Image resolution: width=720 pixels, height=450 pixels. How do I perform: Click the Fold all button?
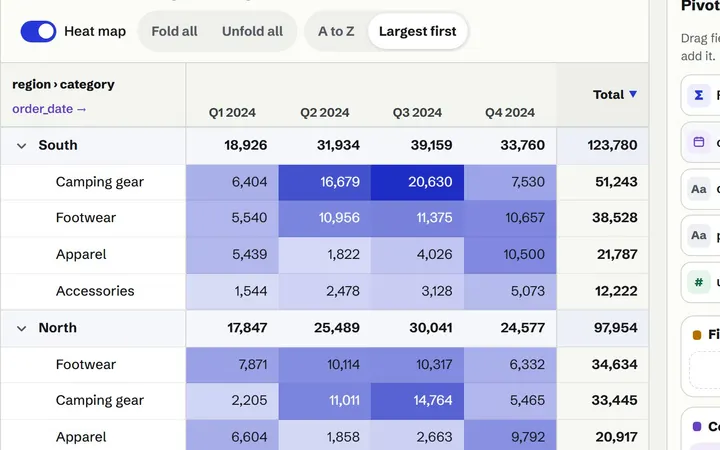(x=174, y=31)
